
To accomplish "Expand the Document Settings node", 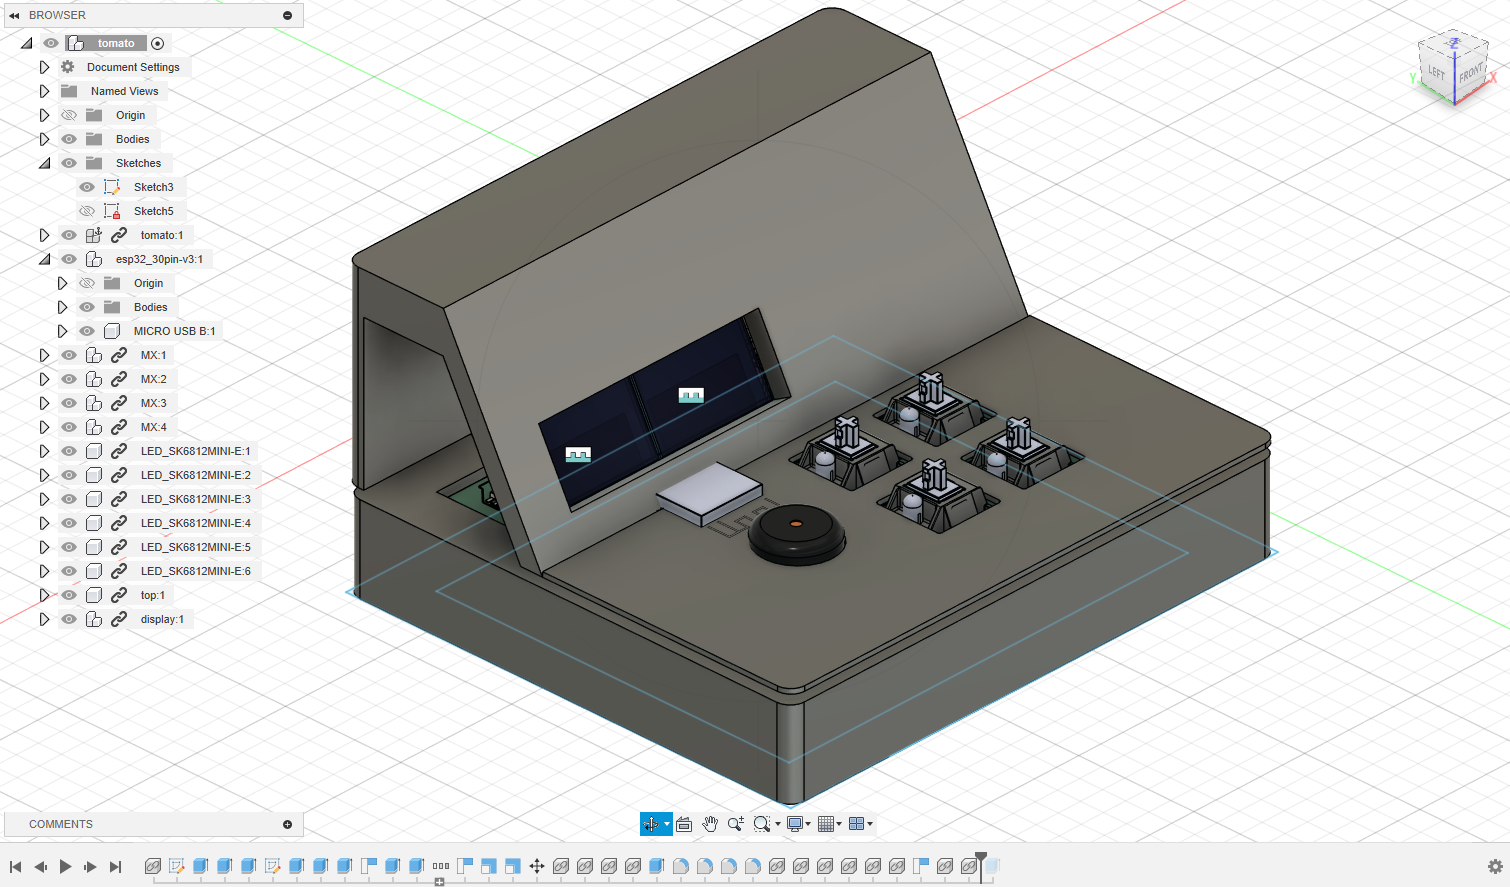I will coord(44,67).
